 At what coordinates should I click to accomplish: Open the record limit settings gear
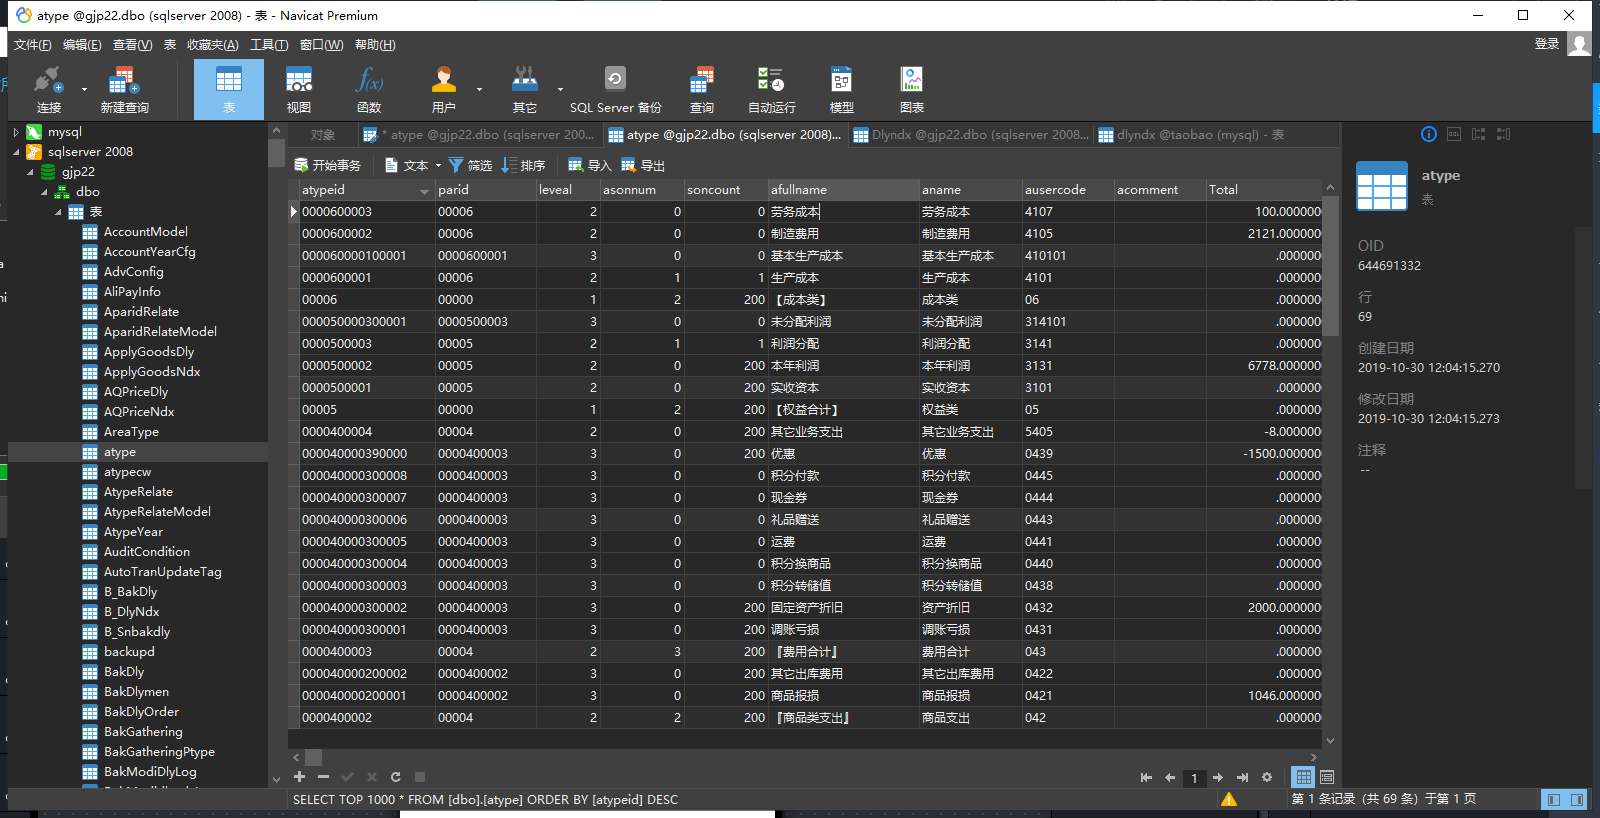[1267, 777]
